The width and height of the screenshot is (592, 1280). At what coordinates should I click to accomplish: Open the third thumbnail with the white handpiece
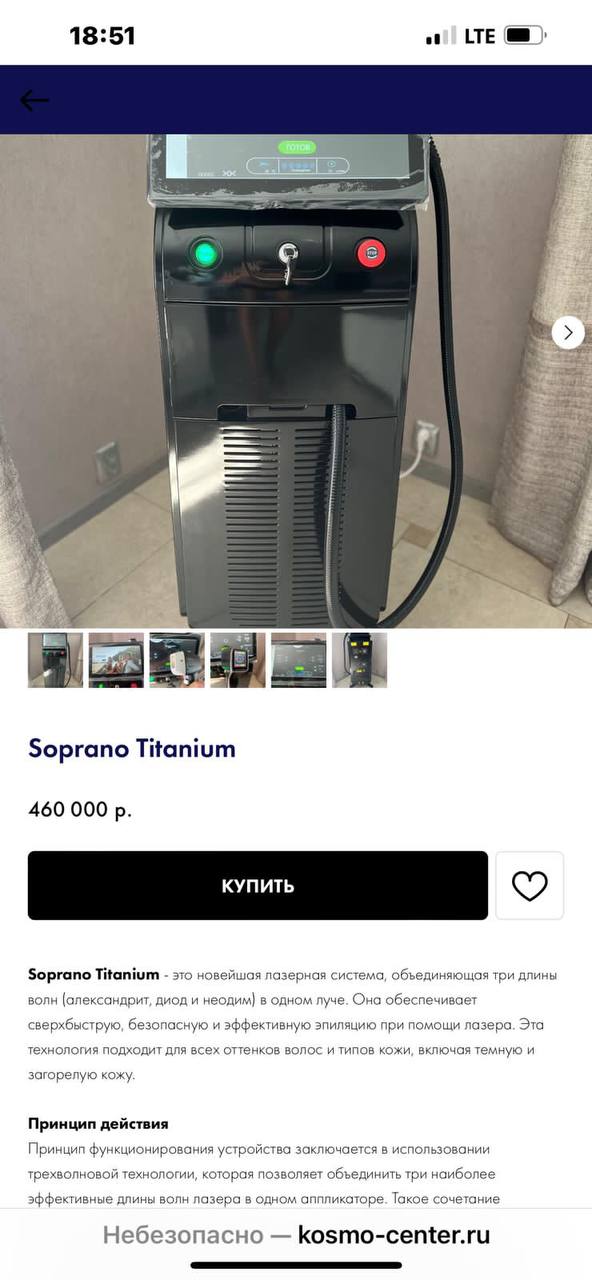(x=177, y=660)
